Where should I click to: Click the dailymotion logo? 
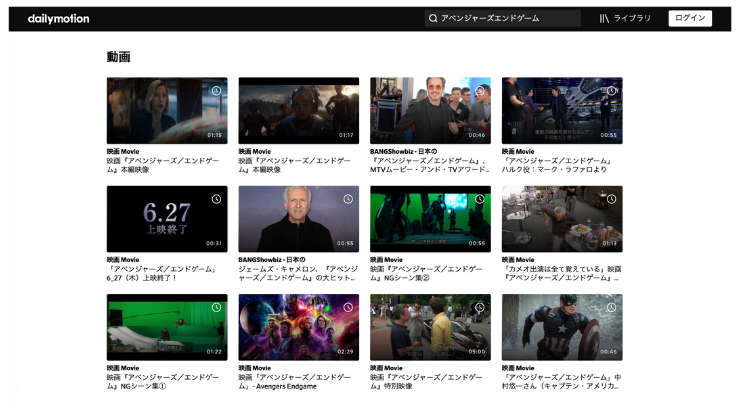(58, 18)
